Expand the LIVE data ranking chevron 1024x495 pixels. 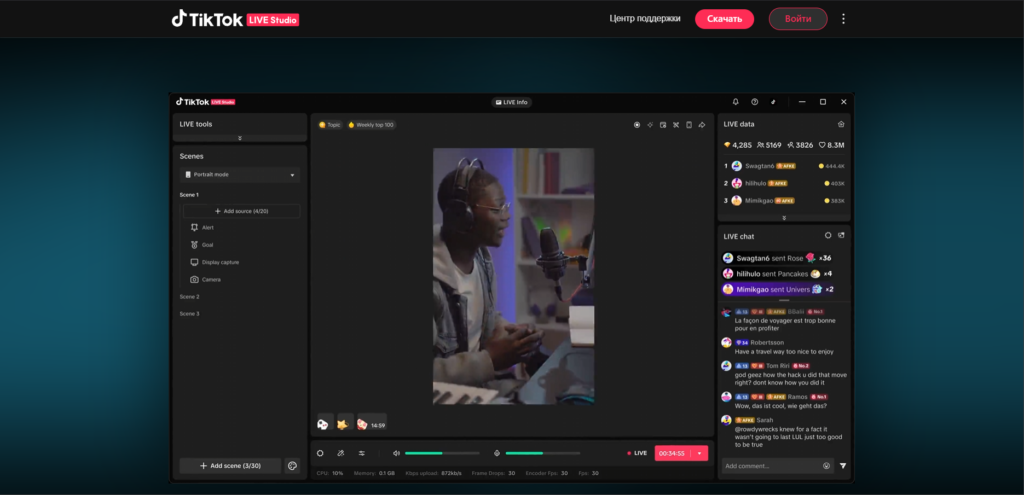point(784,217)
